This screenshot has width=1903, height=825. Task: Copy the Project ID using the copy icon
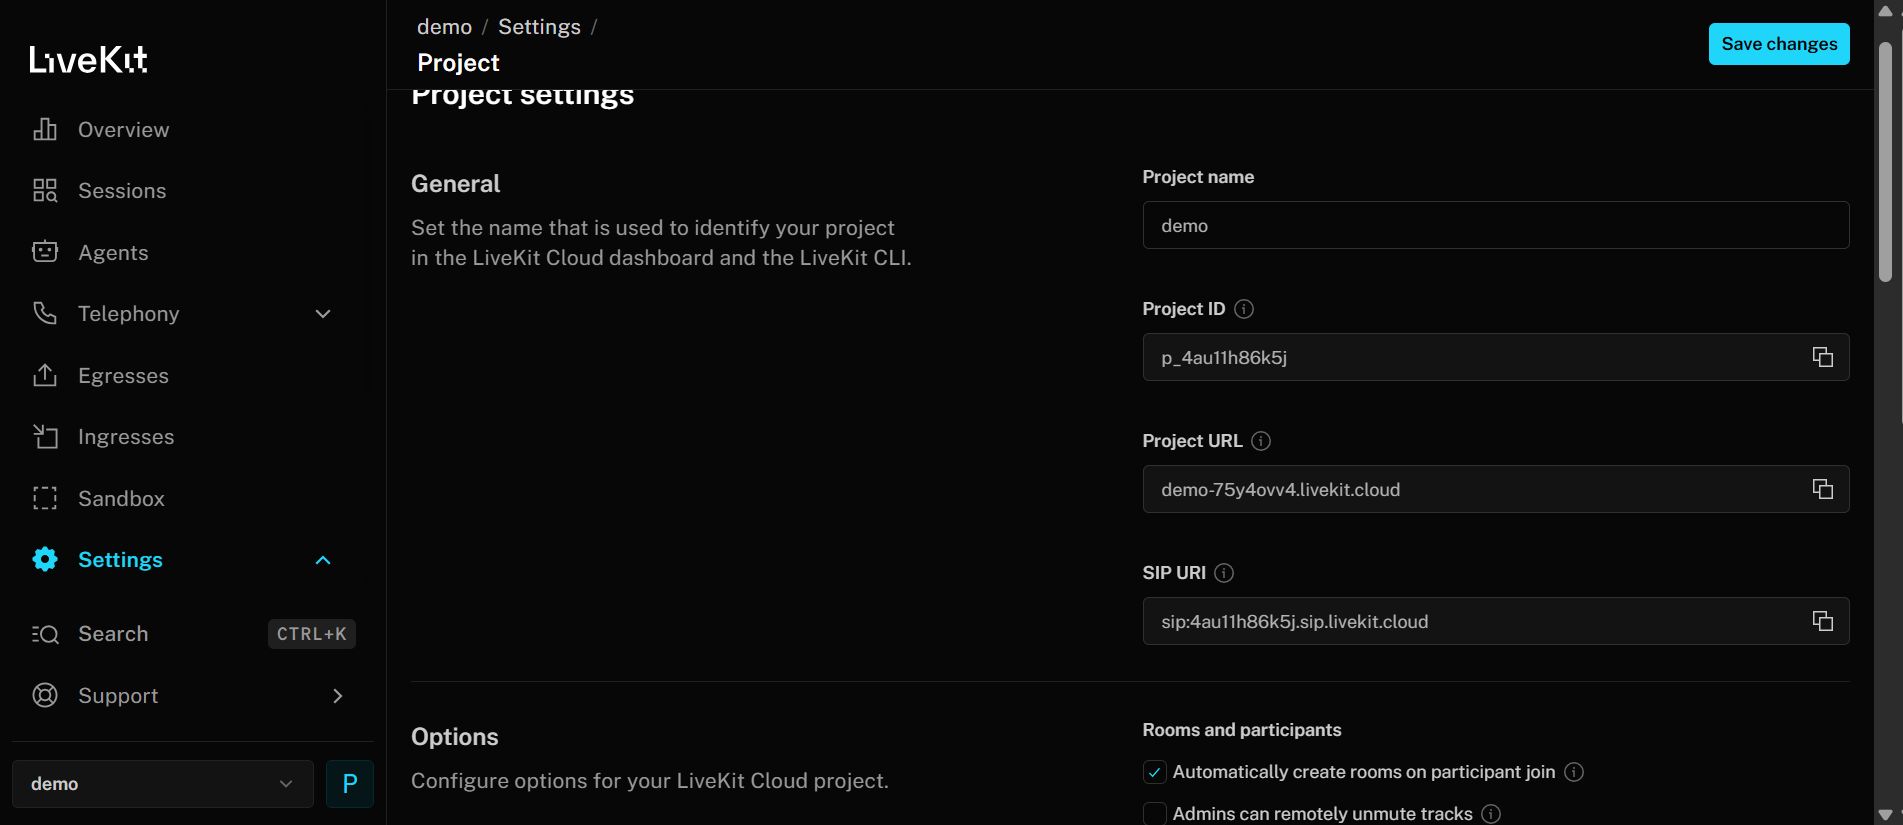coord(1822,357)
